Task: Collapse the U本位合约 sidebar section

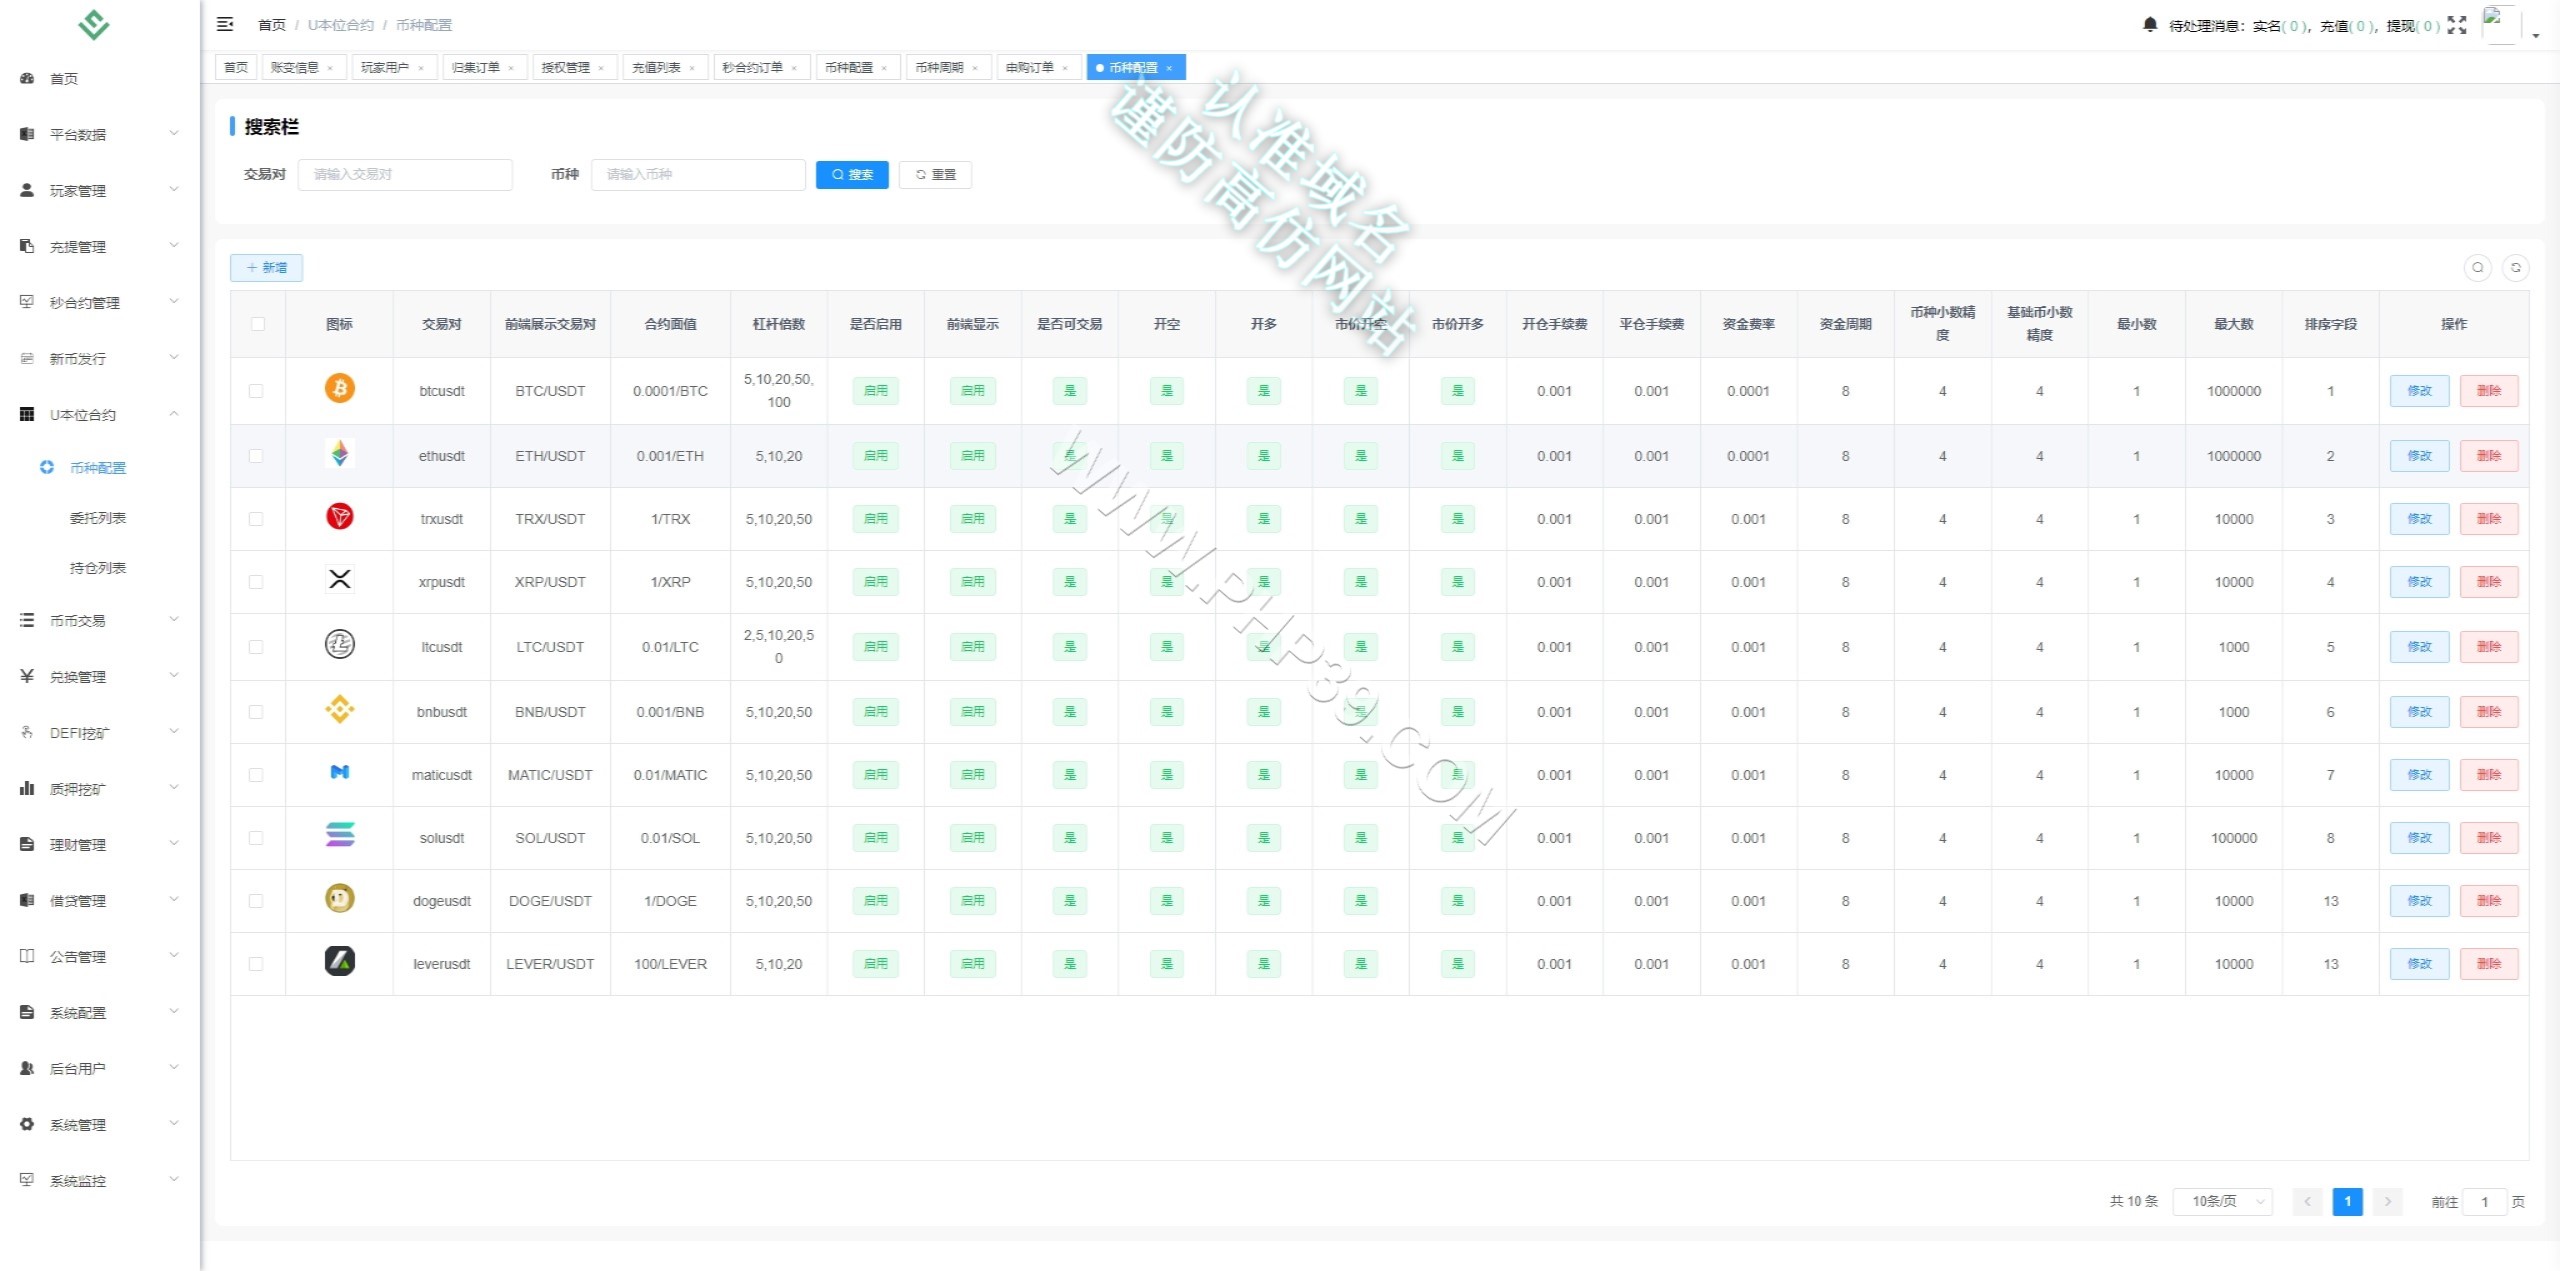Action: pos(100,414)
